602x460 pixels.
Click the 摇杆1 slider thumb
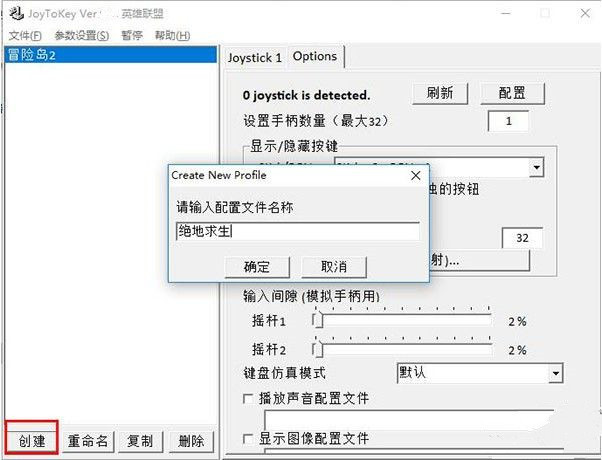tap(318, 320)
